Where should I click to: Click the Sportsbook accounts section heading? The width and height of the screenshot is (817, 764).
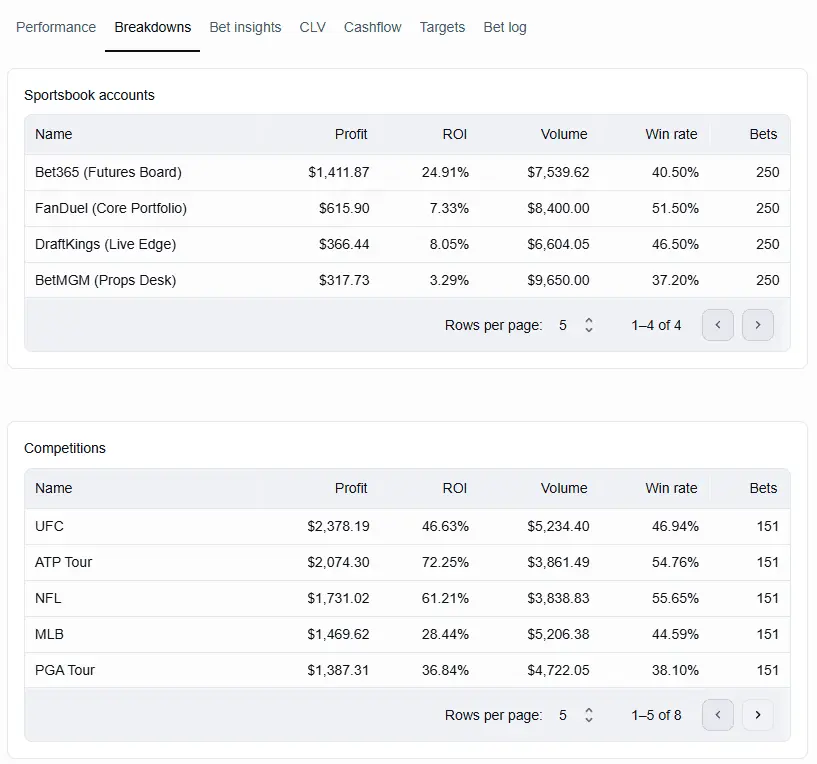tap(89, 95)
